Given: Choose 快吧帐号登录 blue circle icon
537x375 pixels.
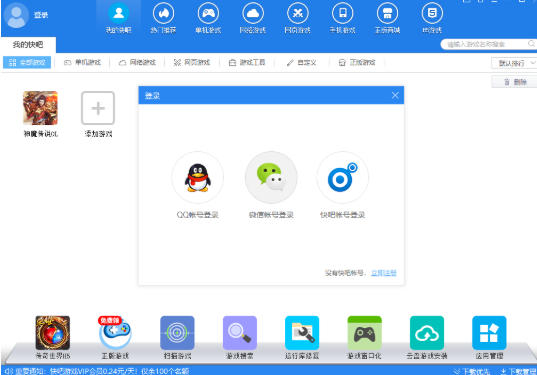Looking at the screenshot, I should coord(342,177).
